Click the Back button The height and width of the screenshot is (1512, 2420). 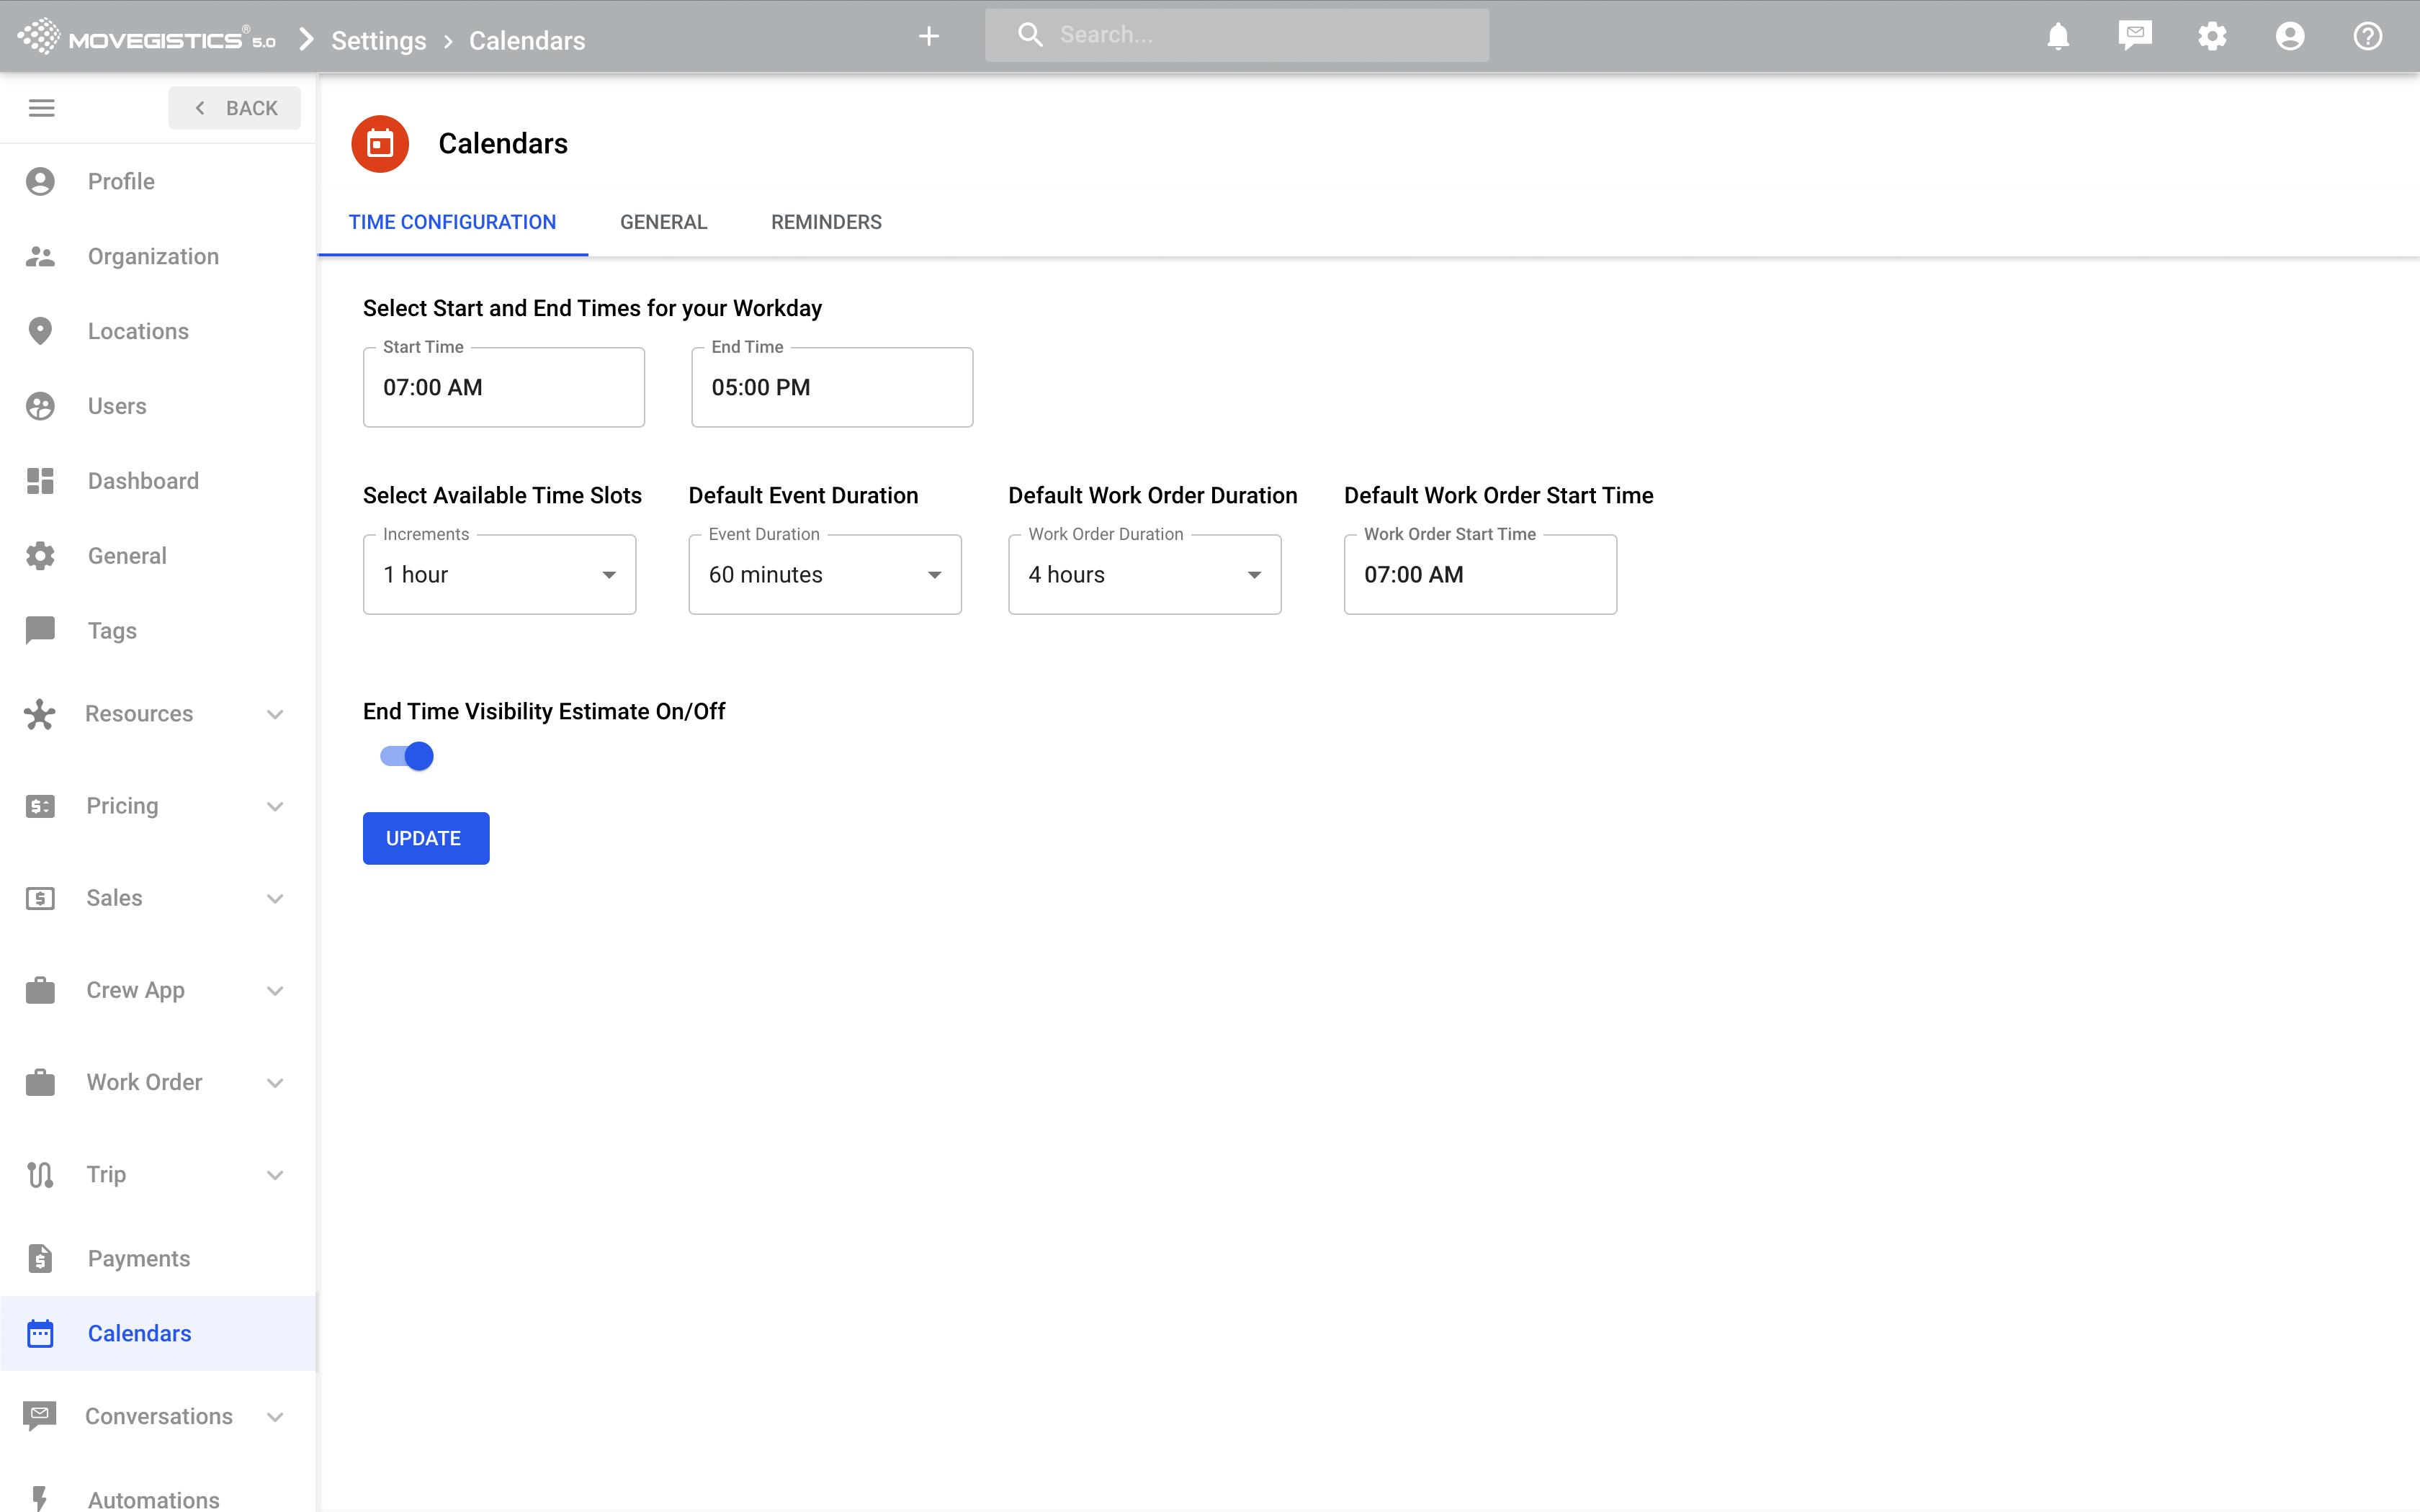(x=235, y=108)
